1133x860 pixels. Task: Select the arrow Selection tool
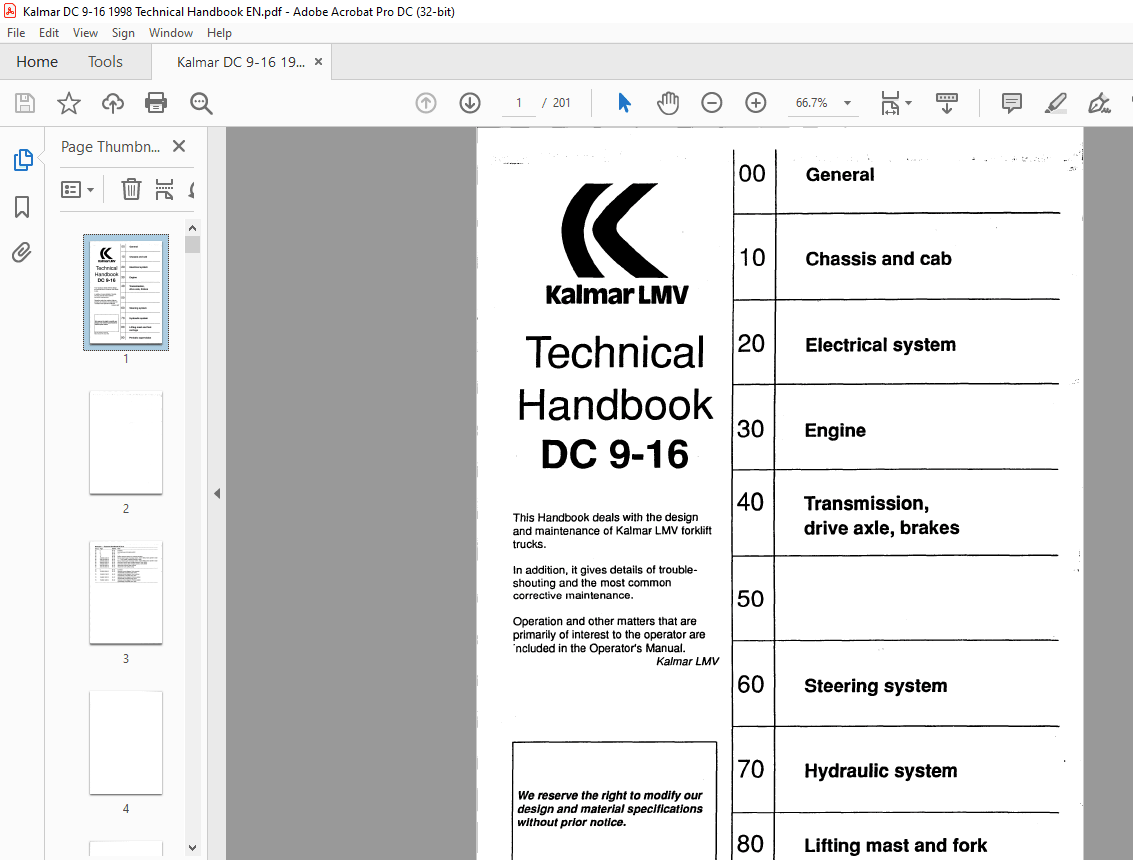click(x=624, y=102)
